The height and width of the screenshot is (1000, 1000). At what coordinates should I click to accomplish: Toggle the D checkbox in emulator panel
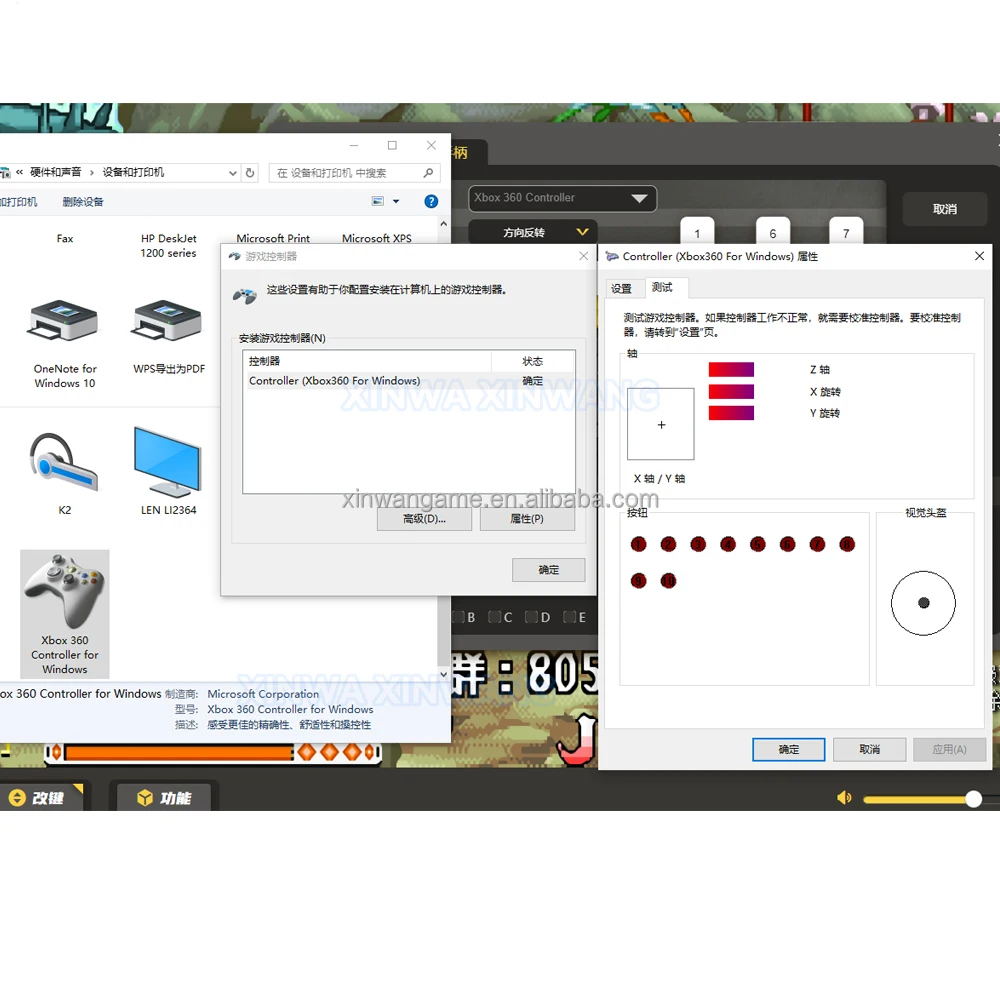[x=531, y=617]
